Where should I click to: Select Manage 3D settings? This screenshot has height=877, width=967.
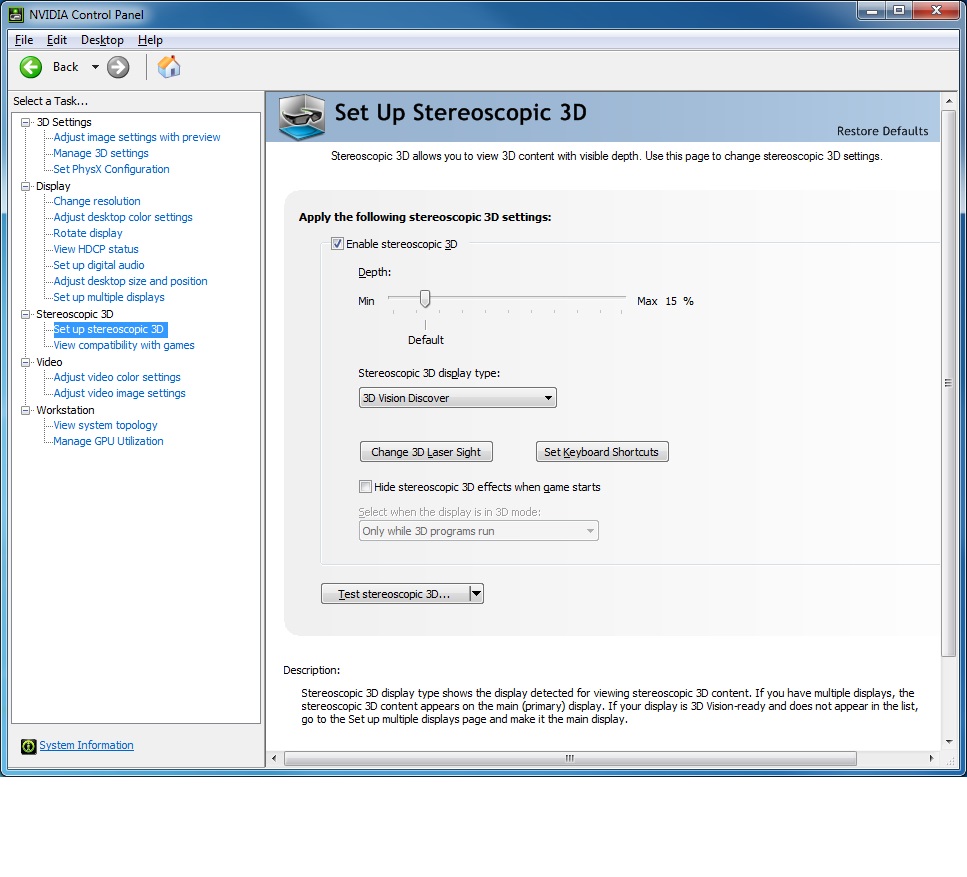coord(101,153)
